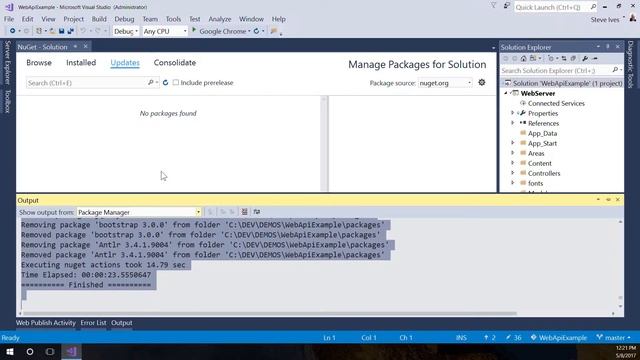Image resolution: width=640 pixels, height=360 pixels.
Task: Toggle word wrap in Output window
Action: click(x=256, y=212)
